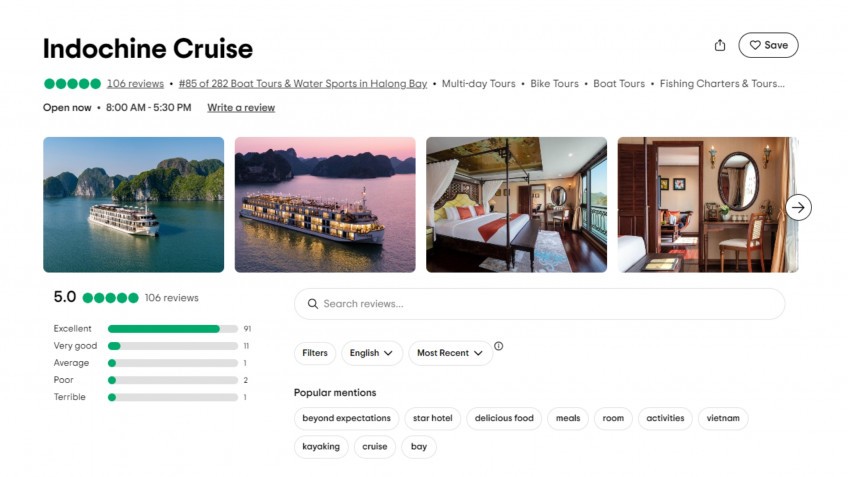Expand the Most Recent sort dropdown
This screenshot has width=848, height=477.
pyautogui.click(x=449, y=353)
